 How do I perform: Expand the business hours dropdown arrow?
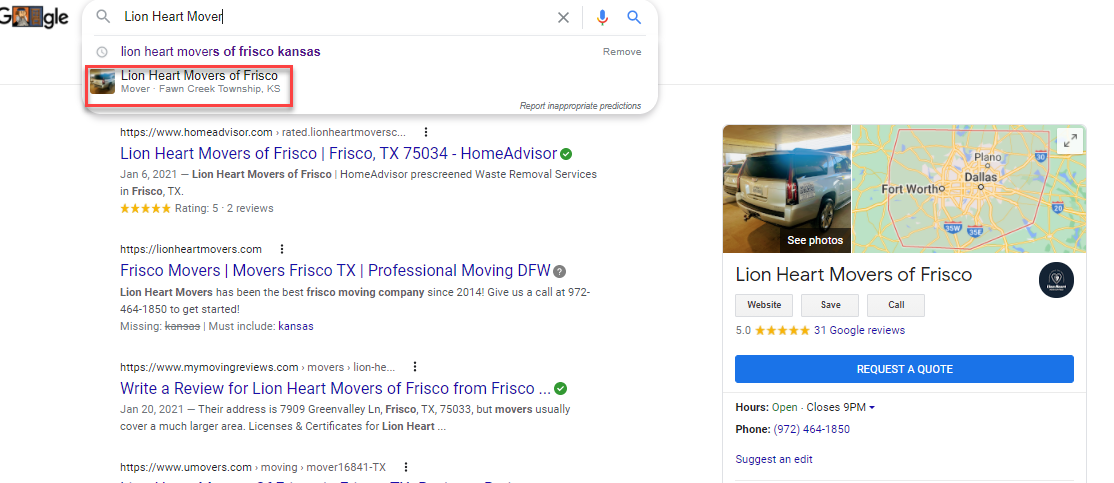coord(871,408)
